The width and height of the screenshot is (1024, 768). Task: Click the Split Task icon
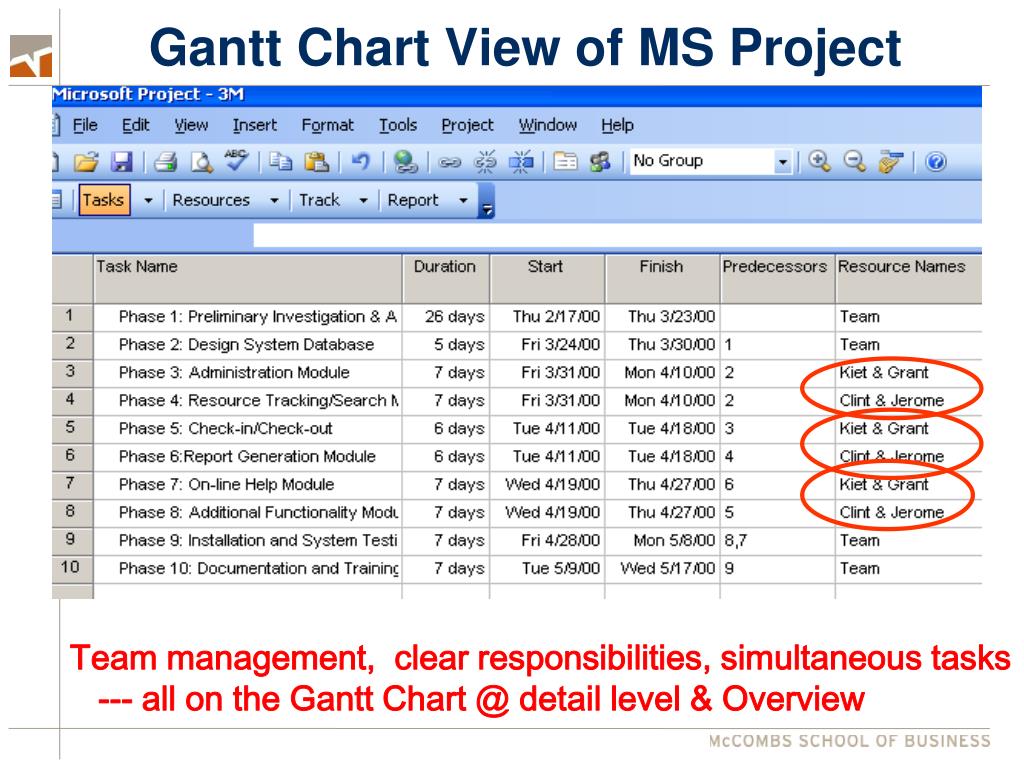[521, 161]
